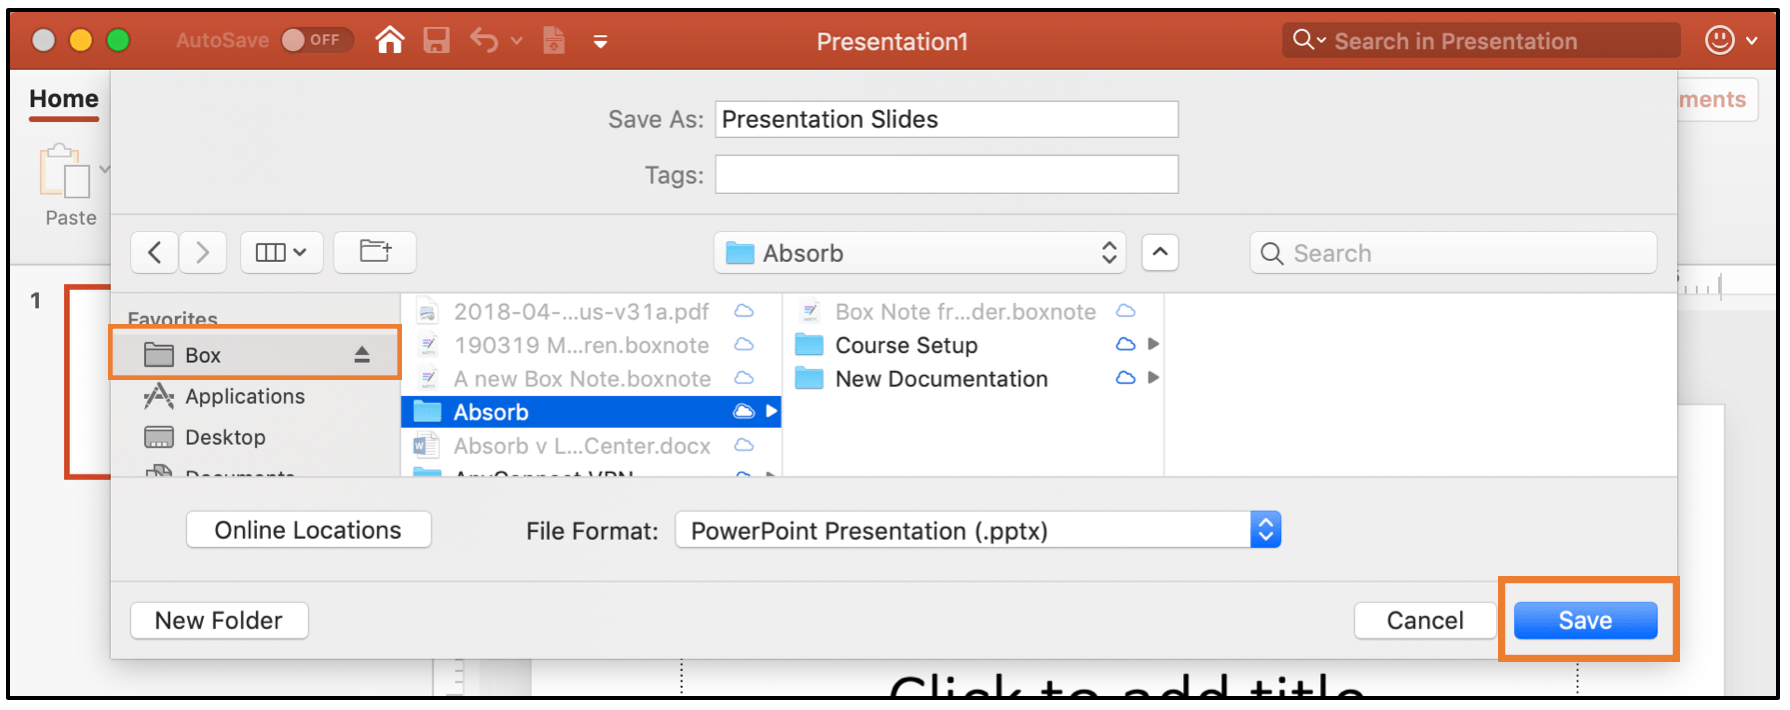Open the Course Setup folder

coord(973,345)
